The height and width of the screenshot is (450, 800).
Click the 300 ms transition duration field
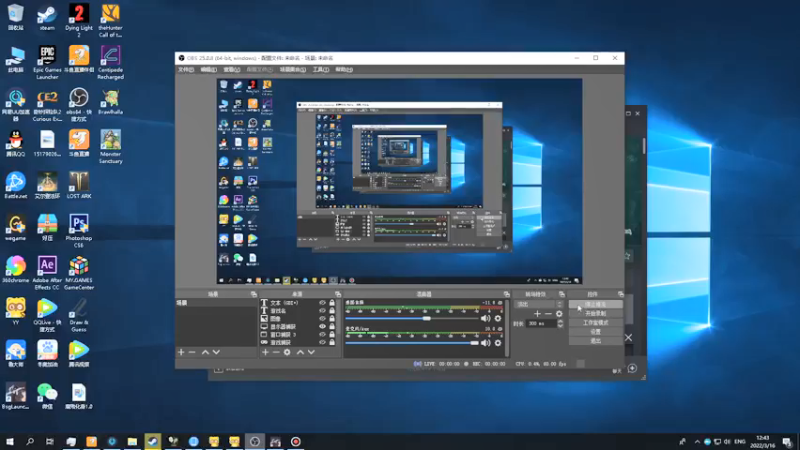pyautogui.click(x=541, y=323)
